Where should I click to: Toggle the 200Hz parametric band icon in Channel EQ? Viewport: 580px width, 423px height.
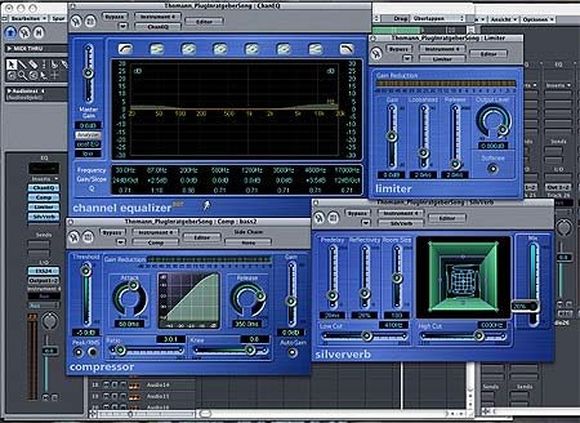tap(189, 48)
